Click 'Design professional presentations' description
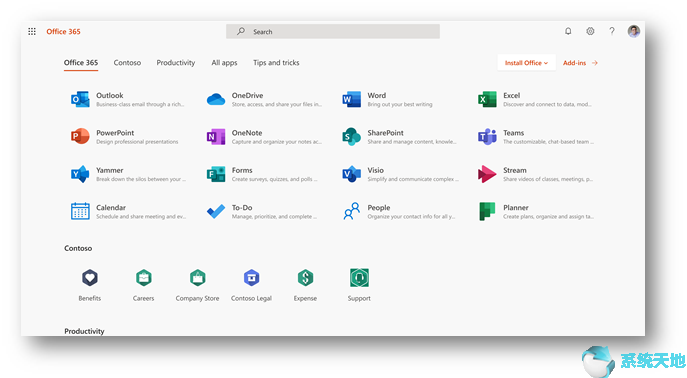The image size is (687, 378). [137, 142]
